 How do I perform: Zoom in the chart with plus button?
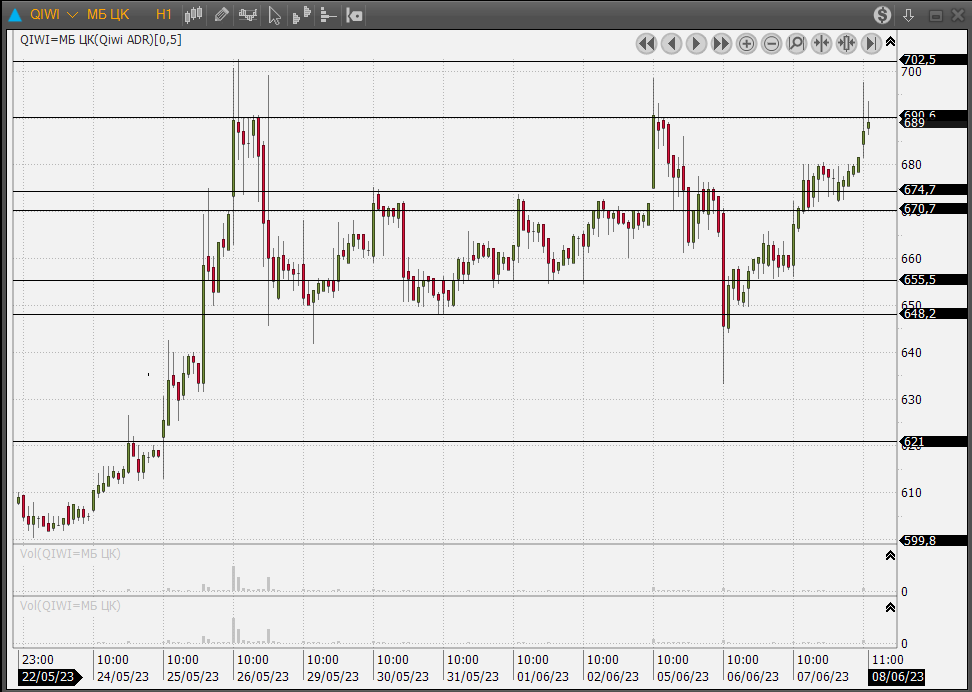pos(747,43)
